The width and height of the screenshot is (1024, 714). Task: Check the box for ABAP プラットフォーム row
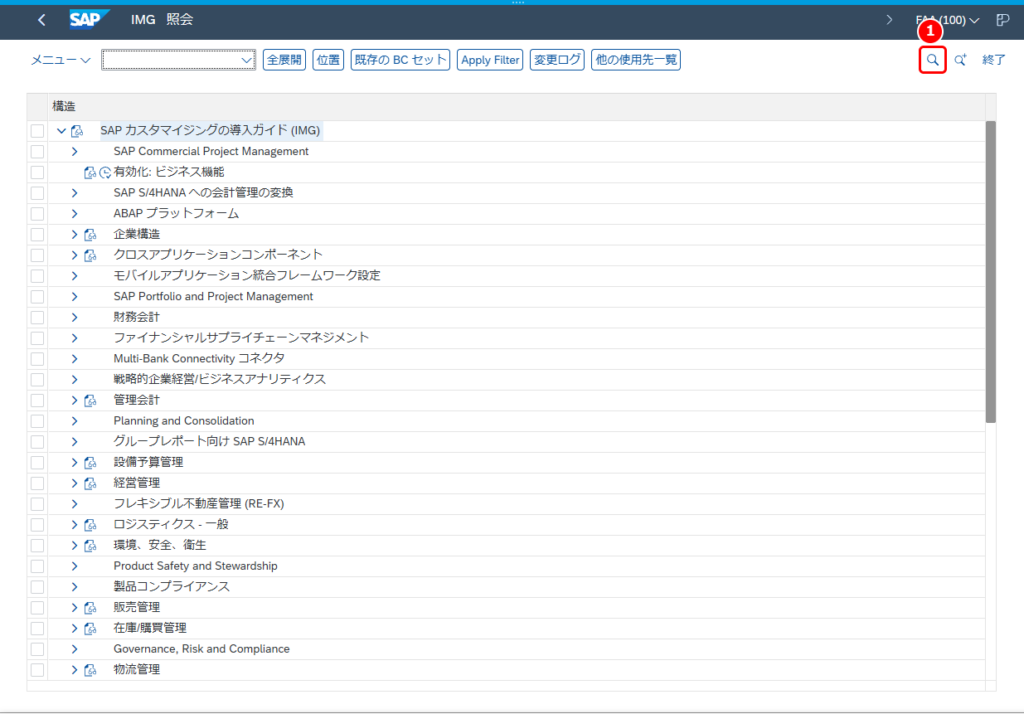(x=37, y=214)
